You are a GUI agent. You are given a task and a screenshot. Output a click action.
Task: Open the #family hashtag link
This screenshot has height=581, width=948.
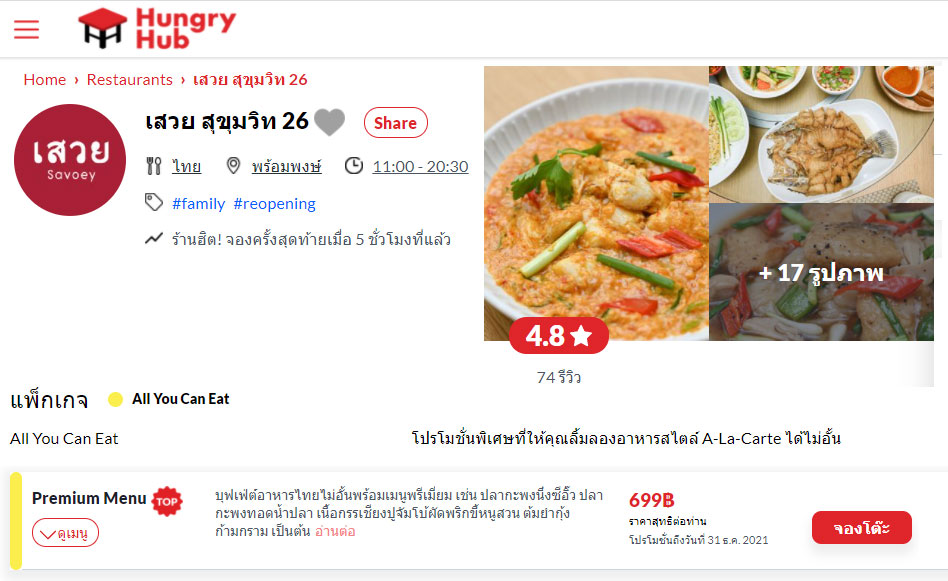tap(198, 204)
